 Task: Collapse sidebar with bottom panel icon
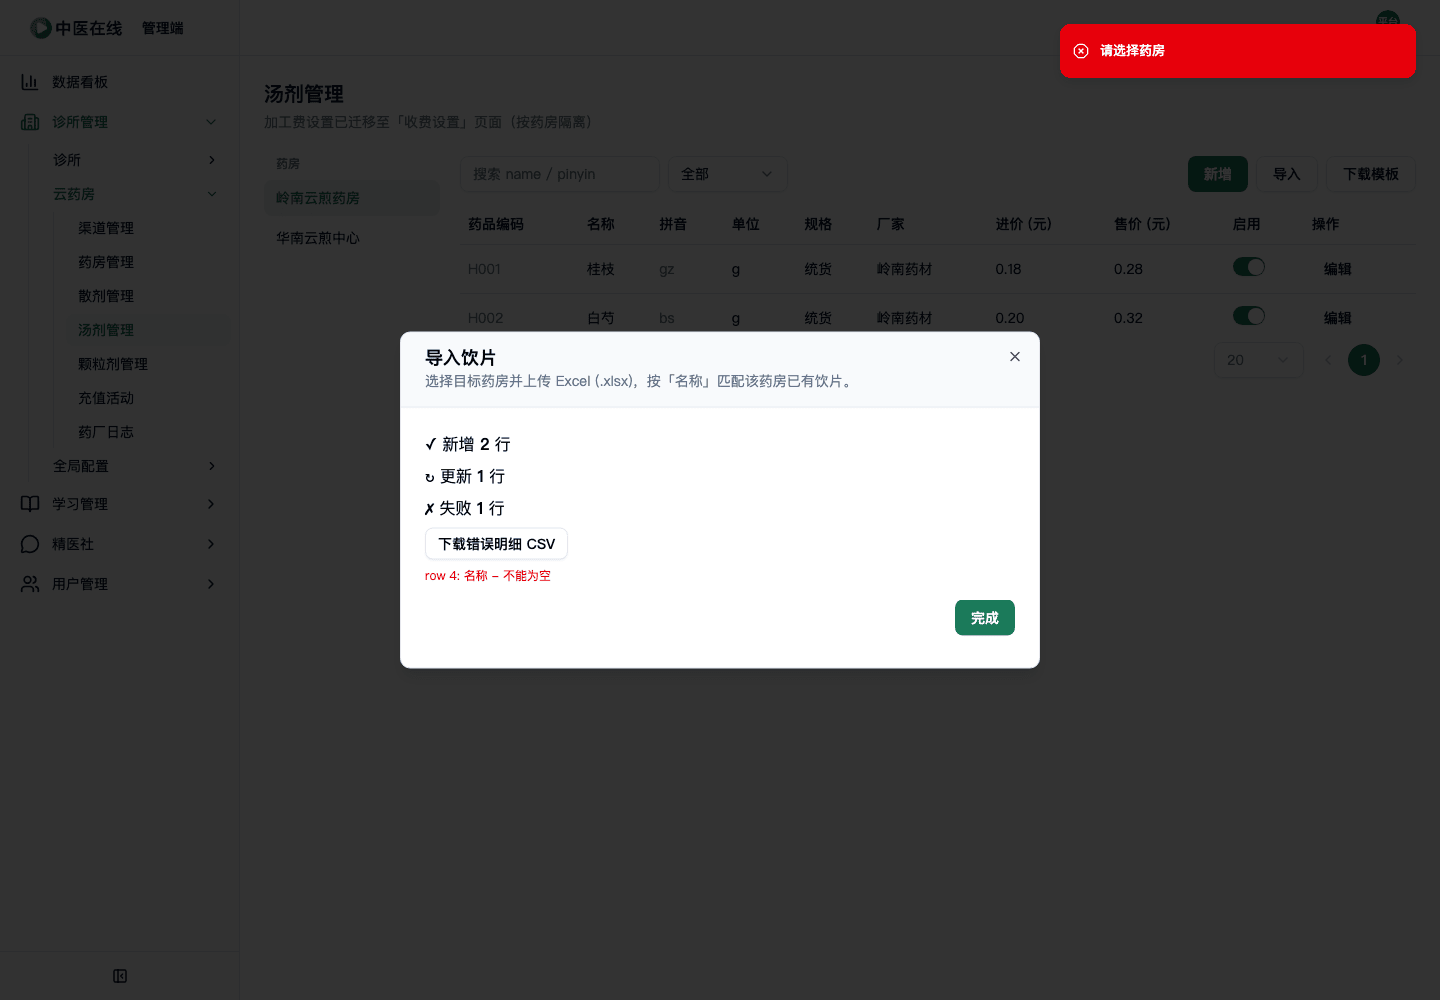120,976
